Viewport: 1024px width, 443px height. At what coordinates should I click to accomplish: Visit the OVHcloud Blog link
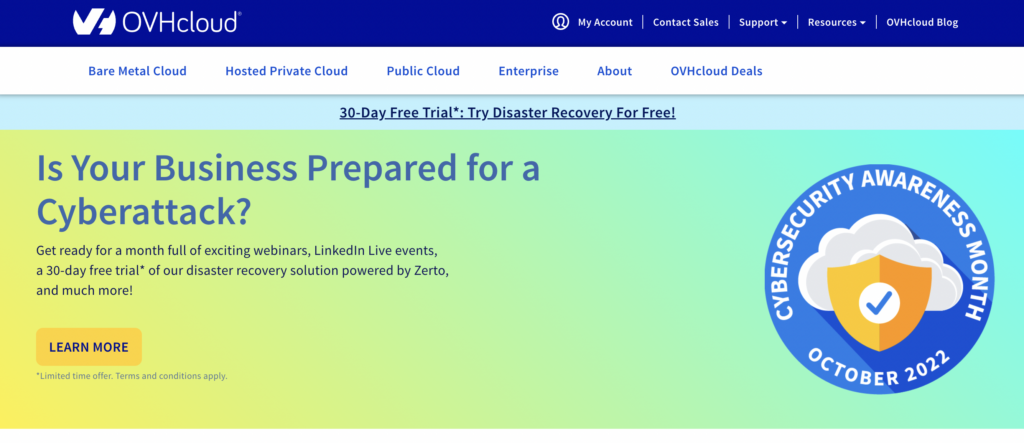[x=922, y=22]
